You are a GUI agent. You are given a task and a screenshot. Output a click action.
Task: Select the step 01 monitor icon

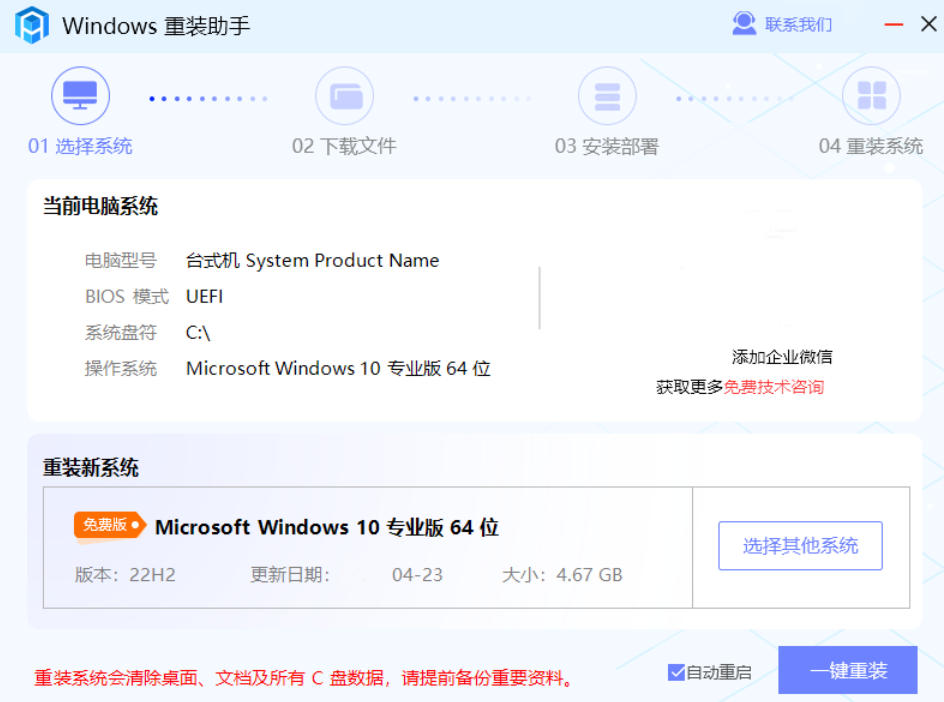point(80,96)
